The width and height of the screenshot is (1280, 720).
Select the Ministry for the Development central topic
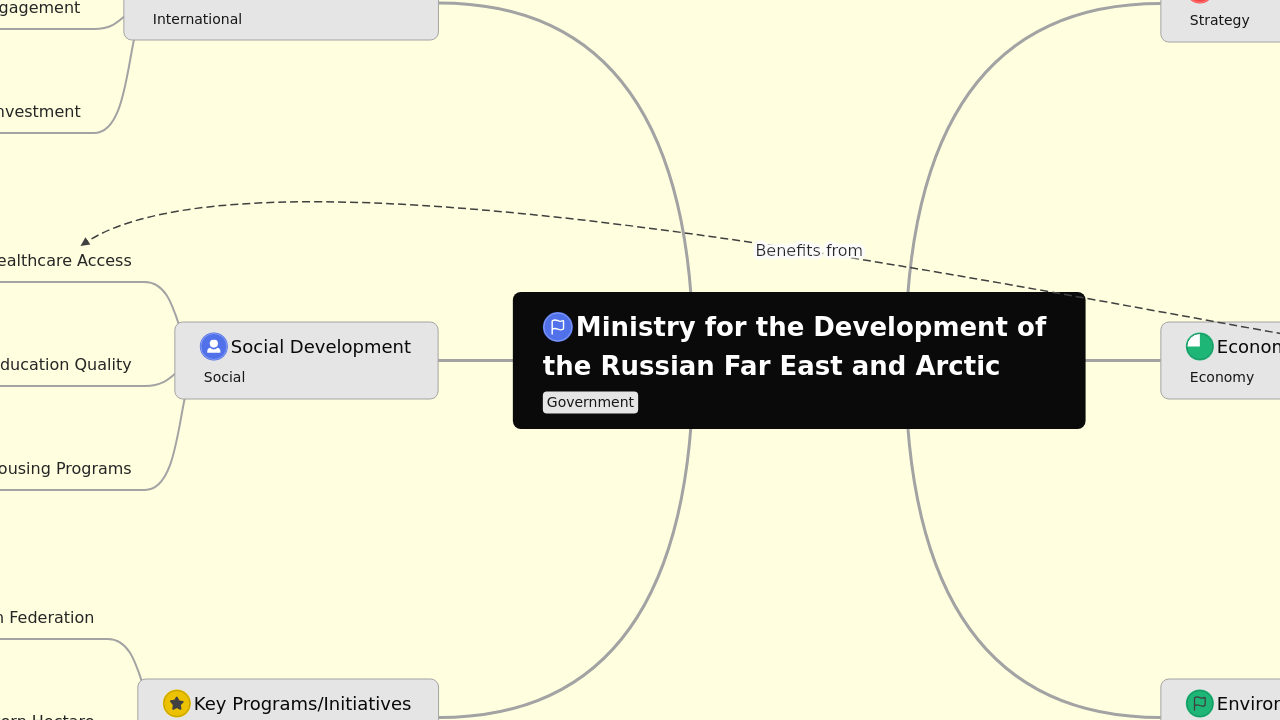click(799, 360)
